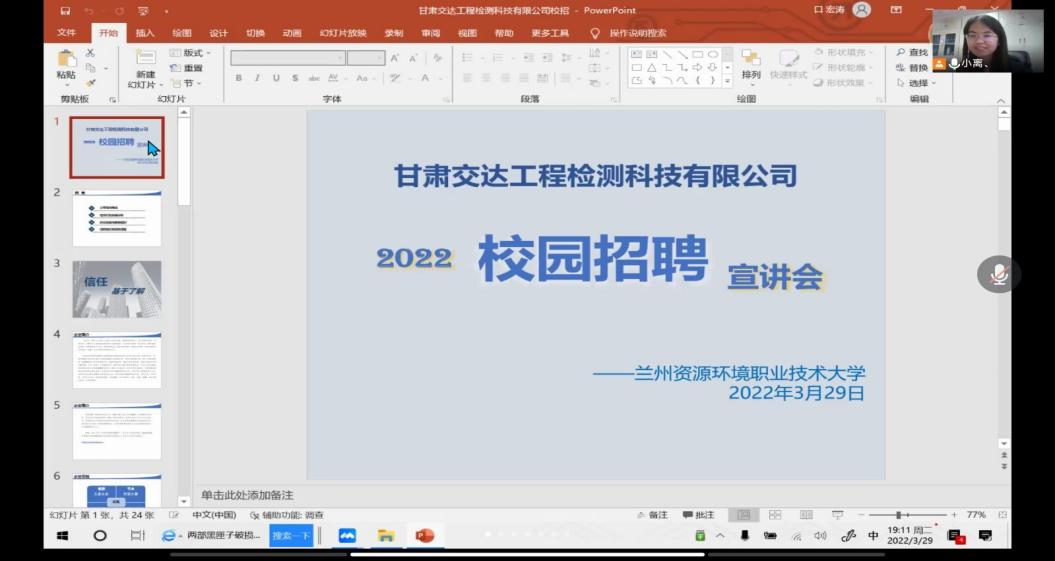This screenshot has width=1055, height=561.
Task: Open the font name combo box
Action: [x=288, y=58]
